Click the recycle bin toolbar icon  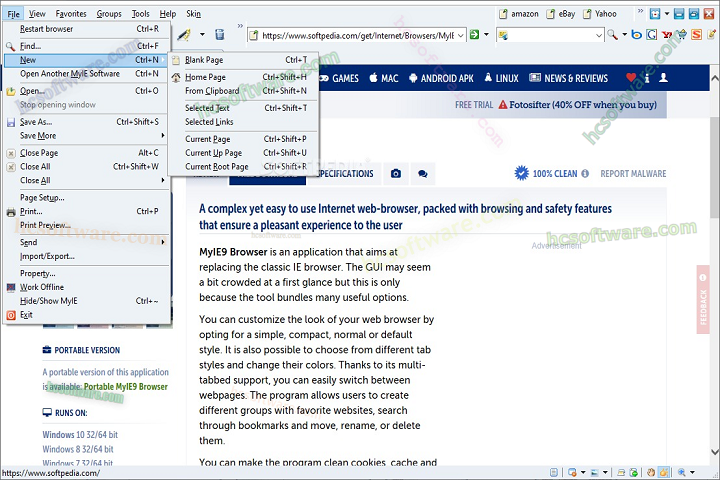220,34
